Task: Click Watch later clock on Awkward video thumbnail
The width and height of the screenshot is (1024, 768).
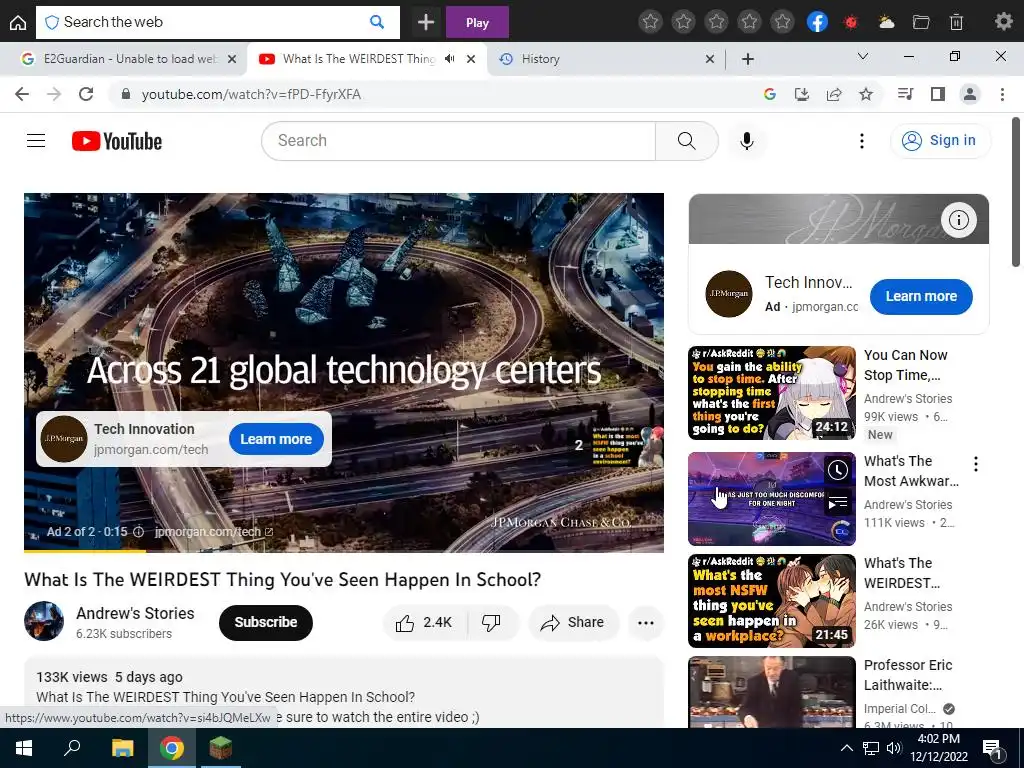Action: (838, 469)
